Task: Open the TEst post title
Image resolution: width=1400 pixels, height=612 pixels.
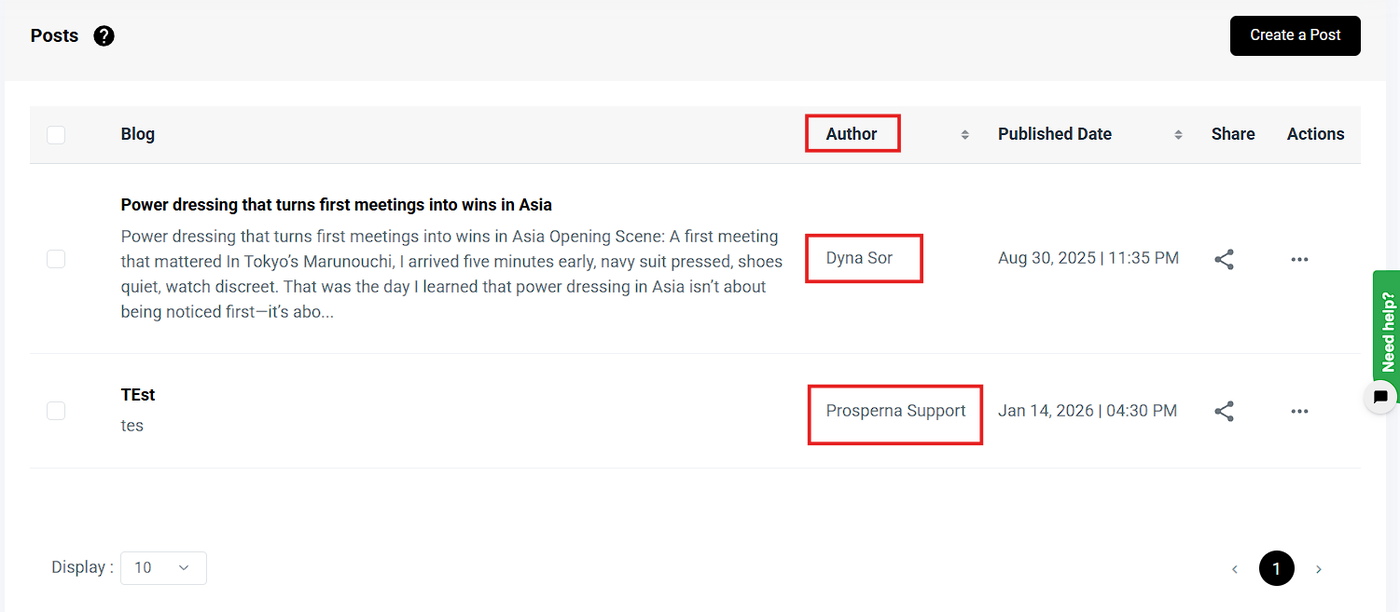Action: pos(138,395)
